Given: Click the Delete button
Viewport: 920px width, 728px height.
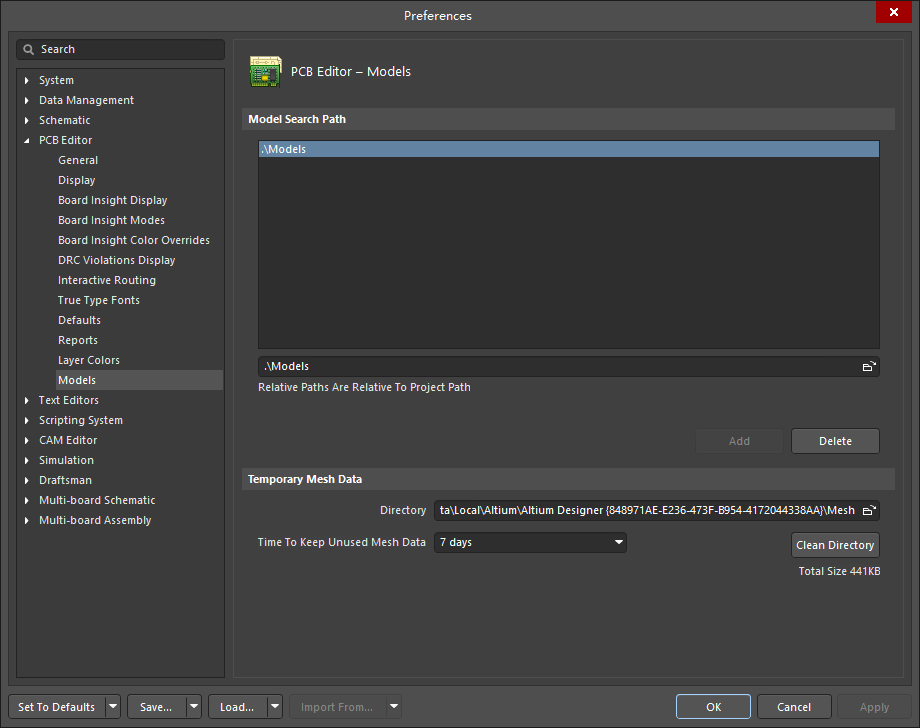Looking at the screenshot, I should pyautogui.click(x=835, y=441).
